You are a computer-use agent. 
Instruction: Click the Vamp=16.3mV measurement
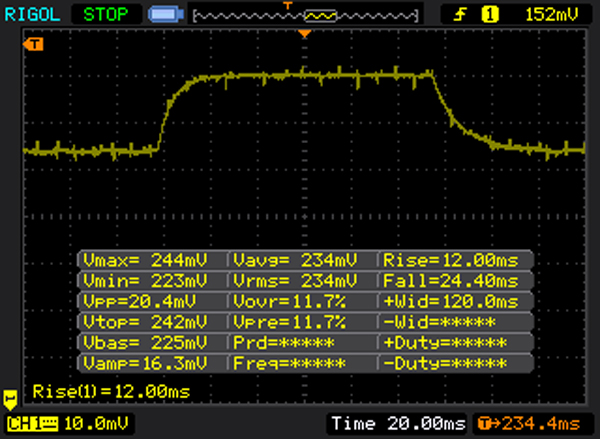point(145,363)
